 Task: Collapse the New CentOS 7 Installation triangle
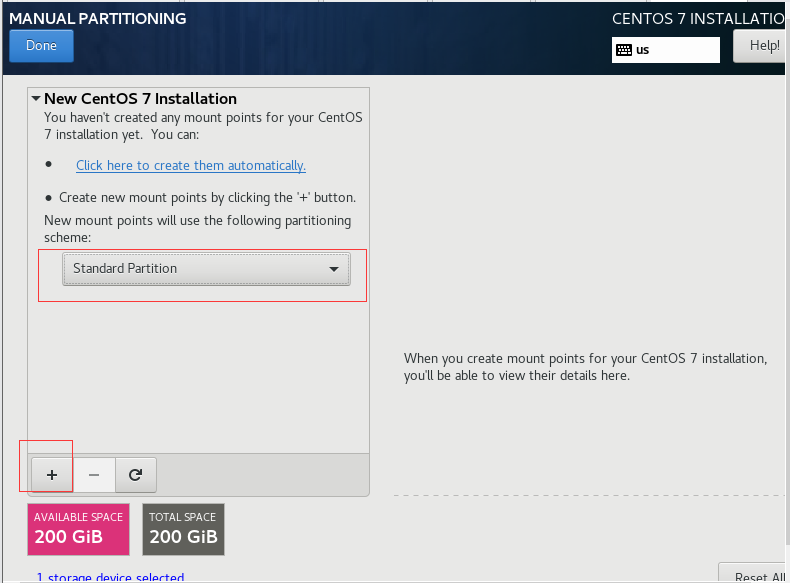point(36,99)
